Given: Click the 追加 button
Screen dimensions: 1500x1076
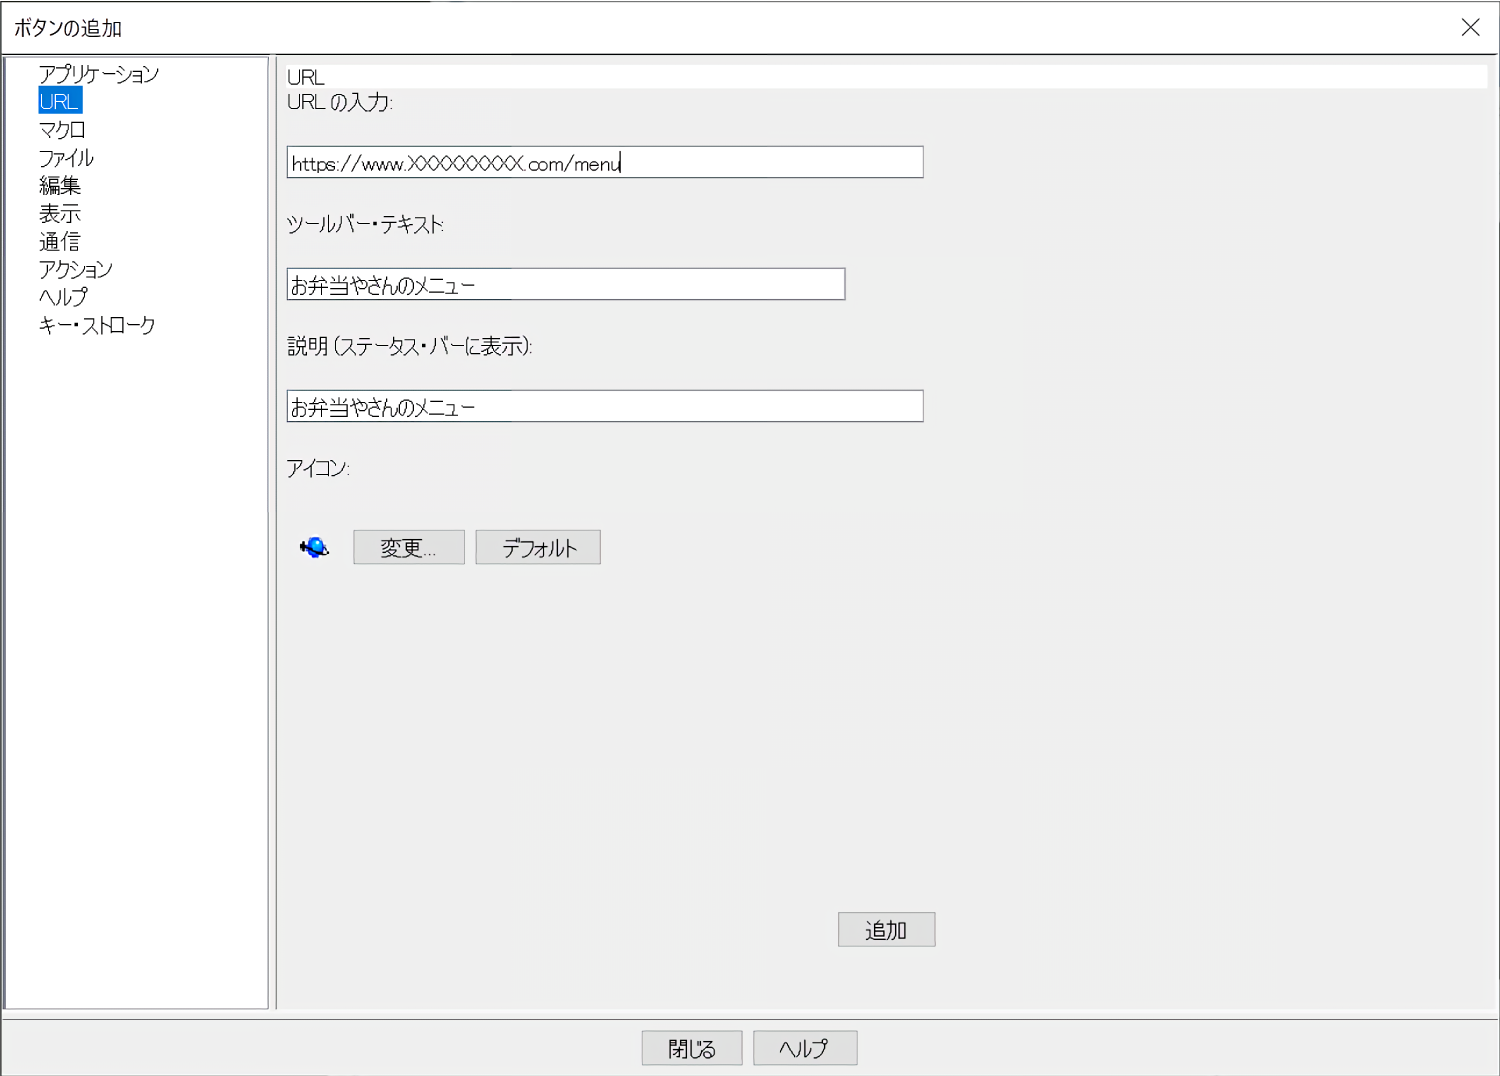Looking at the screenshot, I should click(887, 929).
